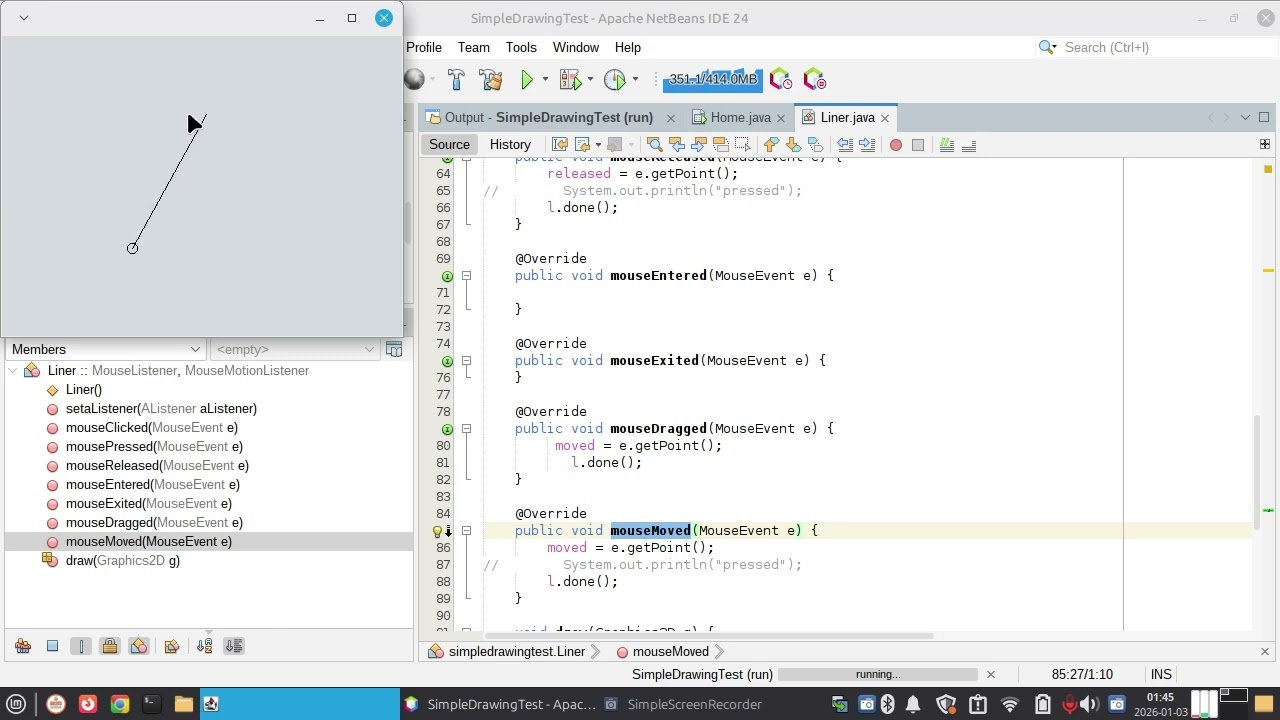Collapse the mouseMoved method fold at line 85

point(466,530)
